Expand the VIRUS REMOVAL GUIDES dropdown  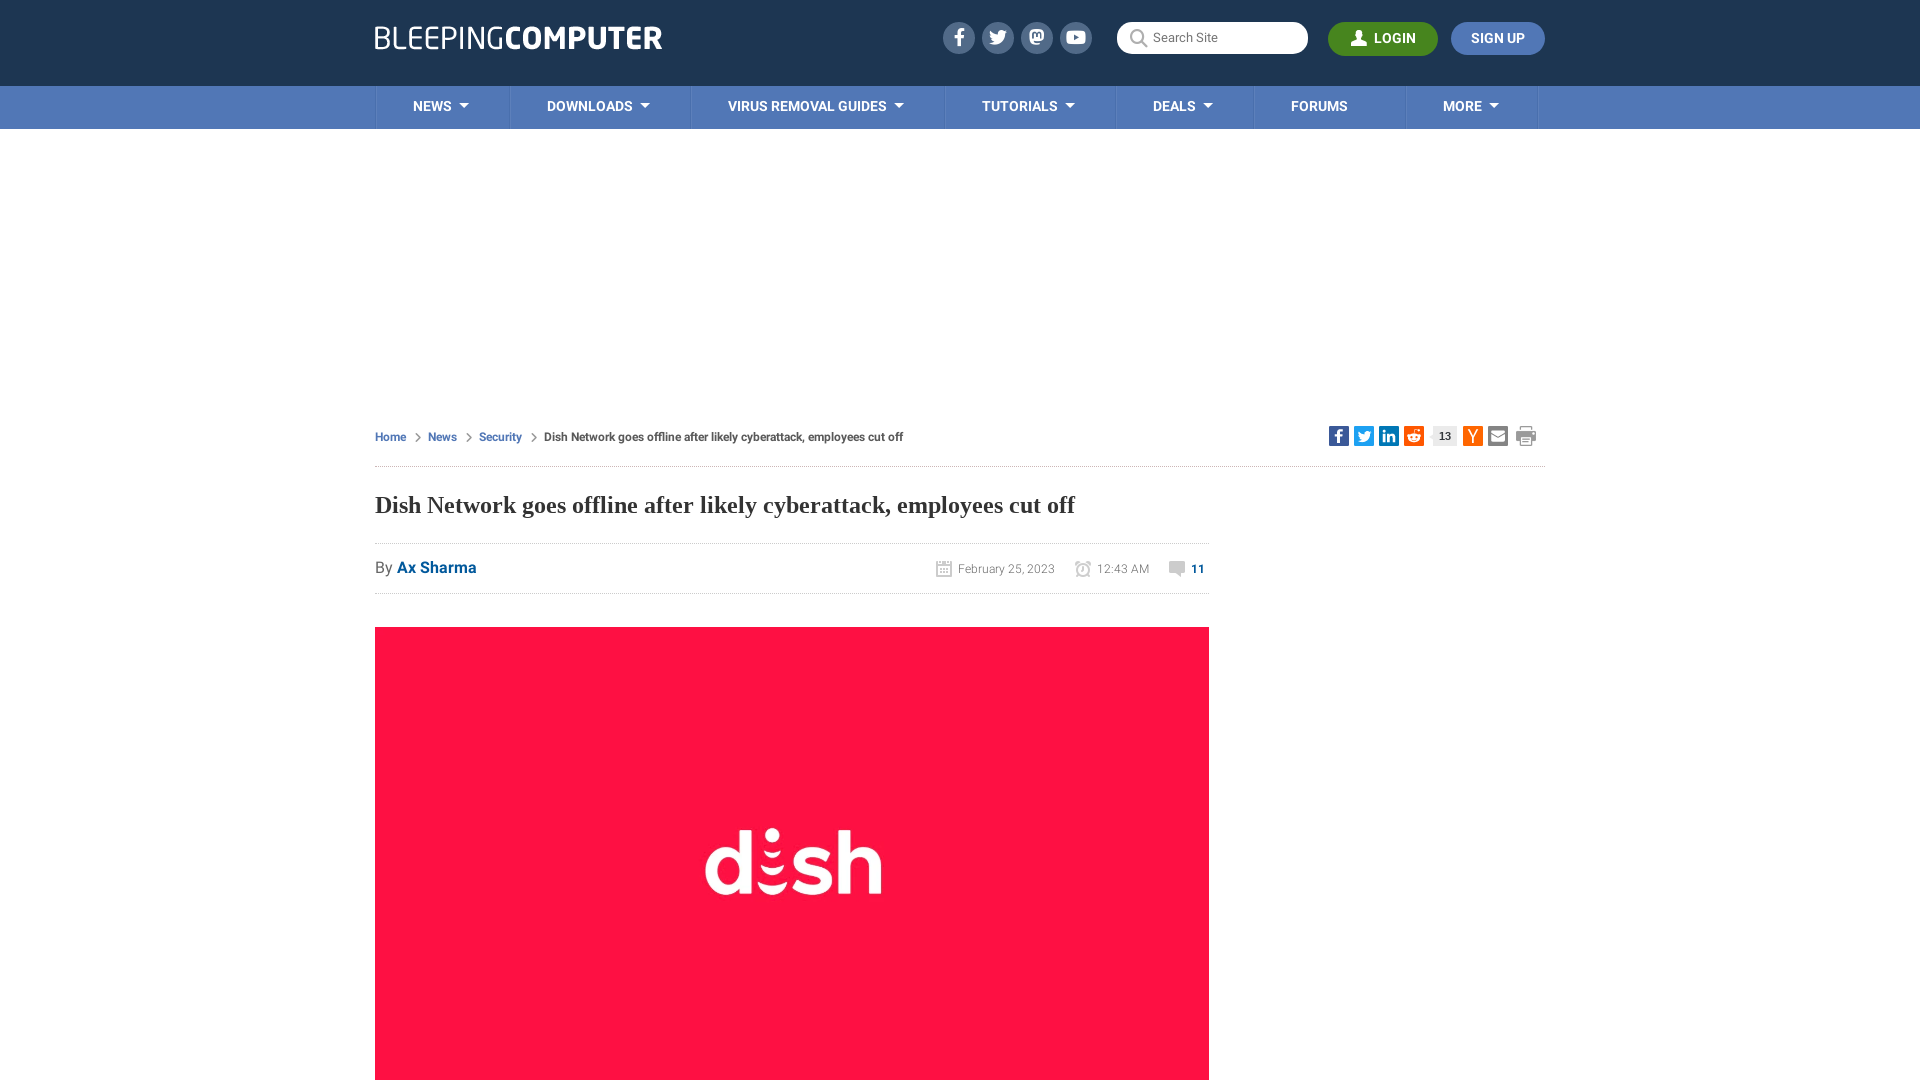(x=816, y=107)
